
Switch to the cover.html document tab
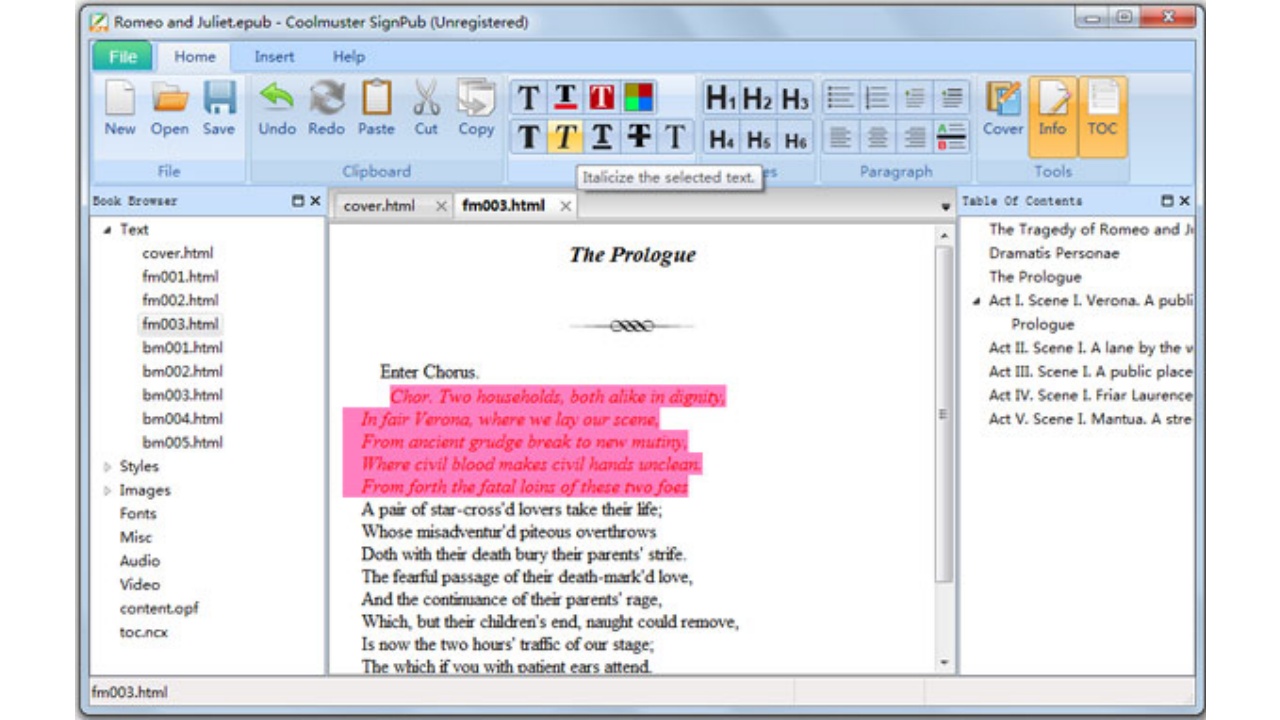click(x=379, y=206)
